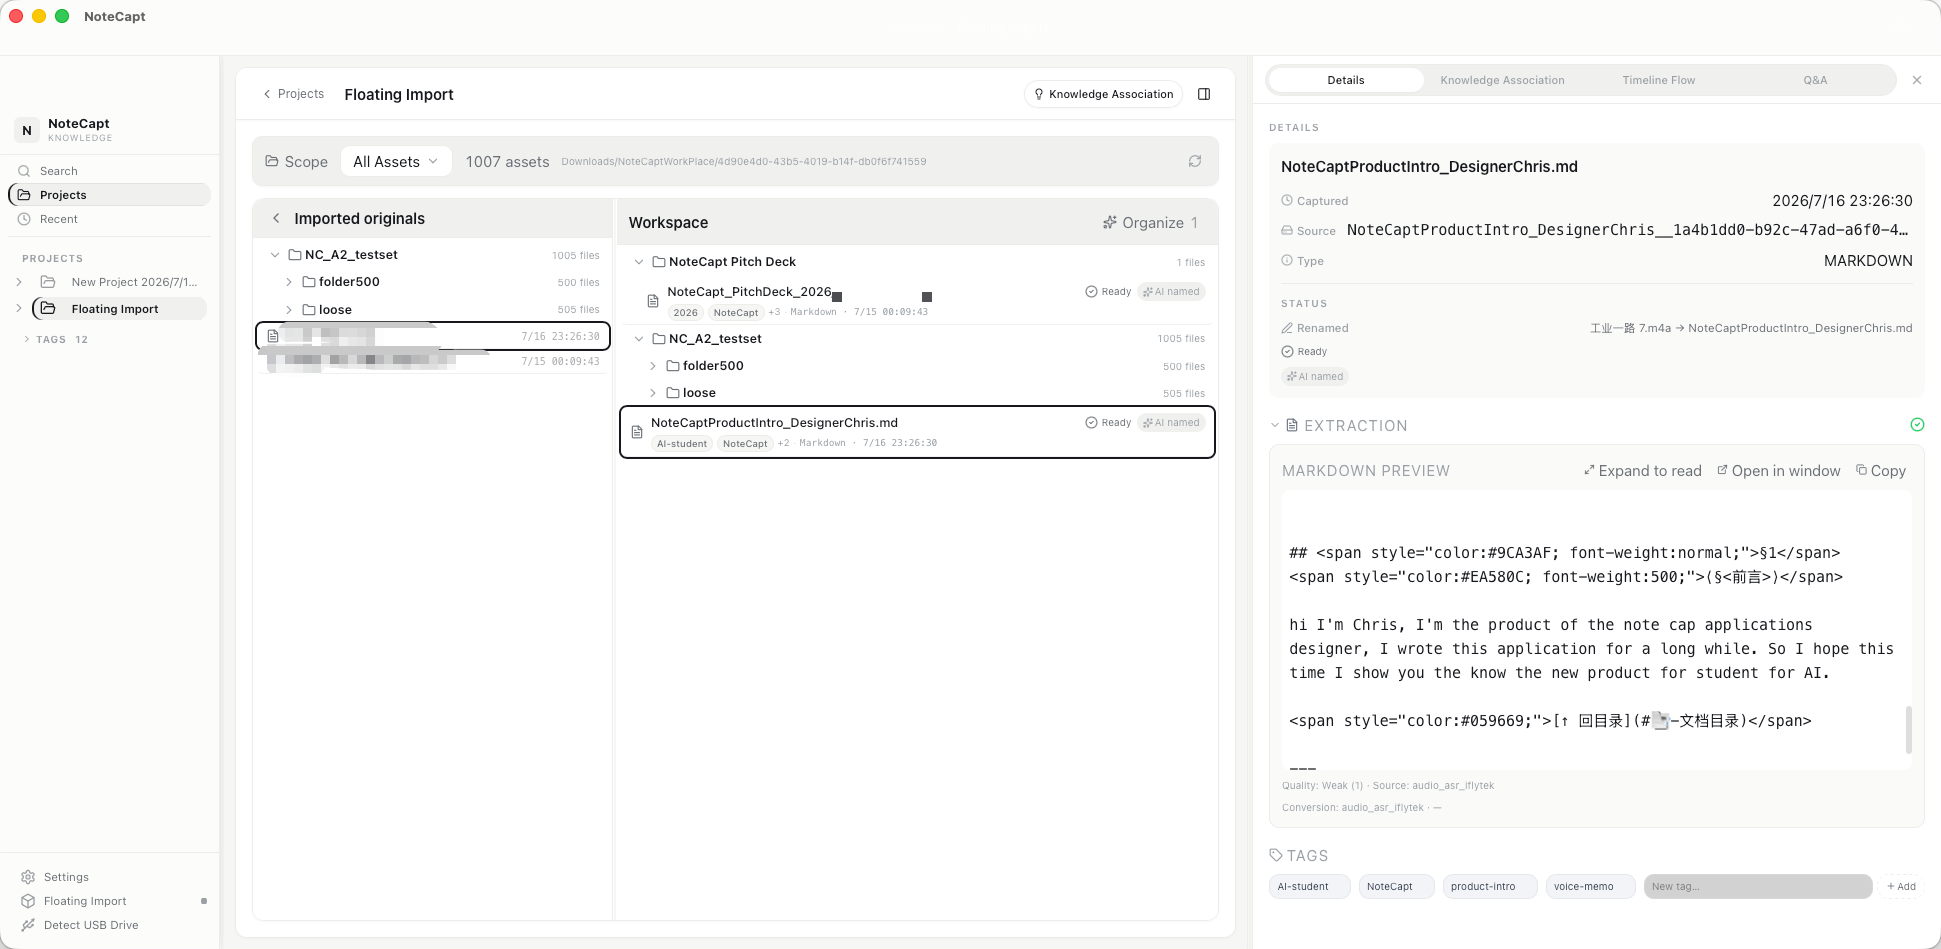Expand the New Project 2026/7/1 project
Screen dimensions: 1941x949
click(19, 282)
